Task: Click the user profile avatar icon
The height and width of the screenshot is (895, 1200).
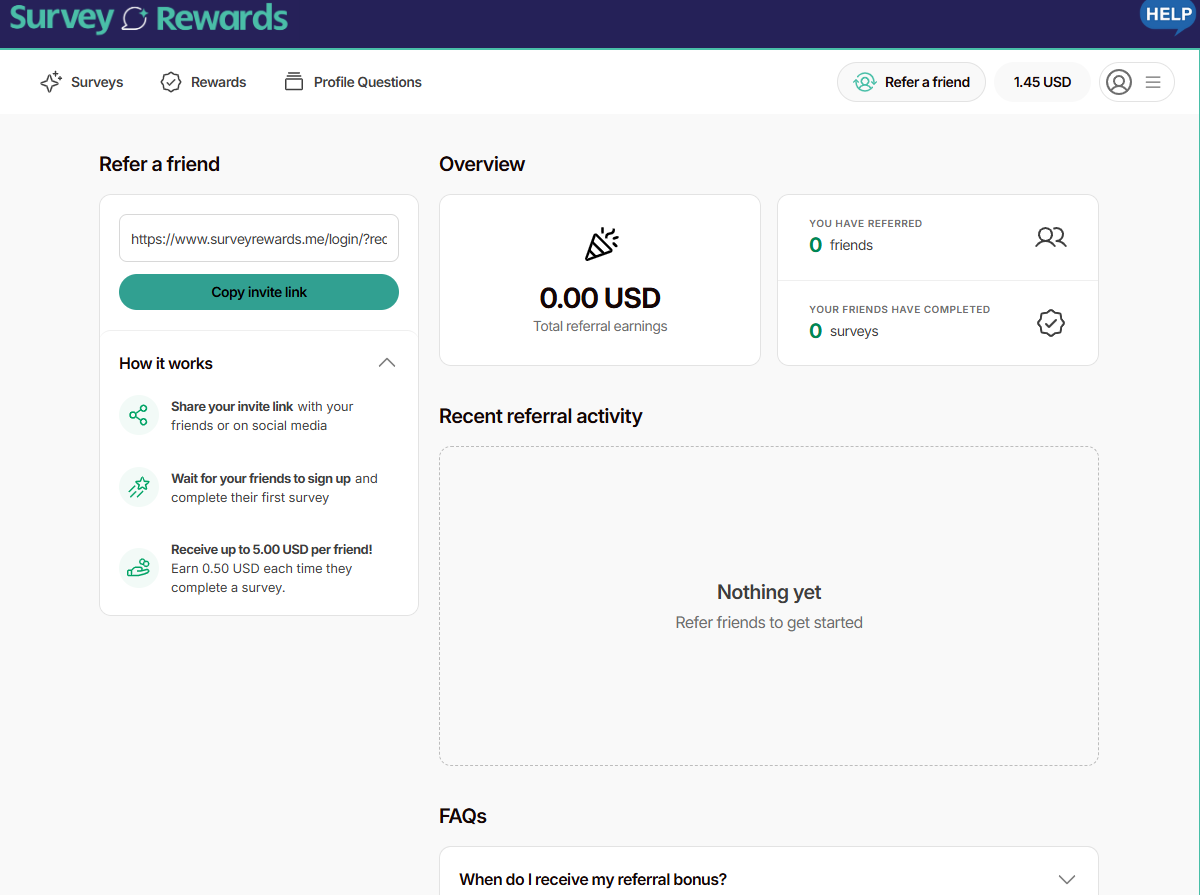Action: point(1119,82)
